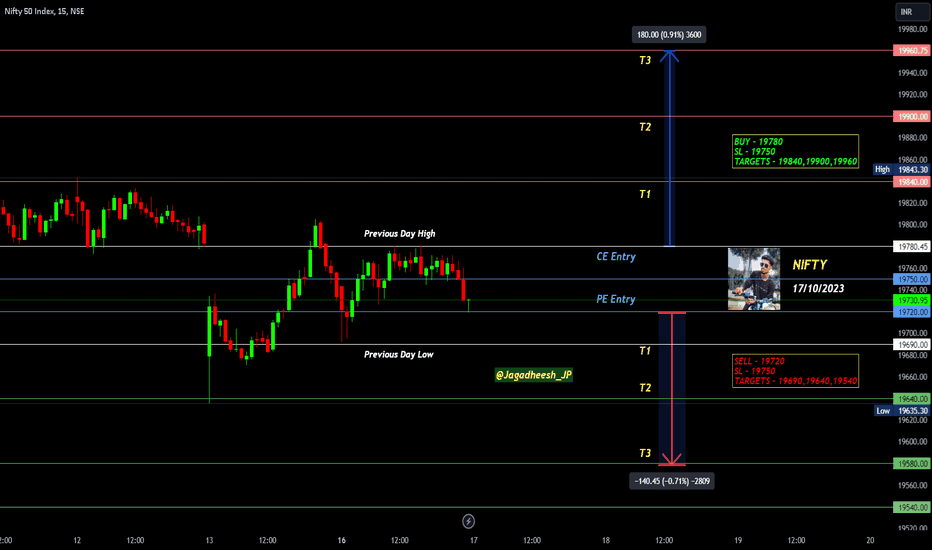932x550 pixels.
Task: Click the T2 label near the 19900 line
Action: pyautogui.click(x=645, y=127)
